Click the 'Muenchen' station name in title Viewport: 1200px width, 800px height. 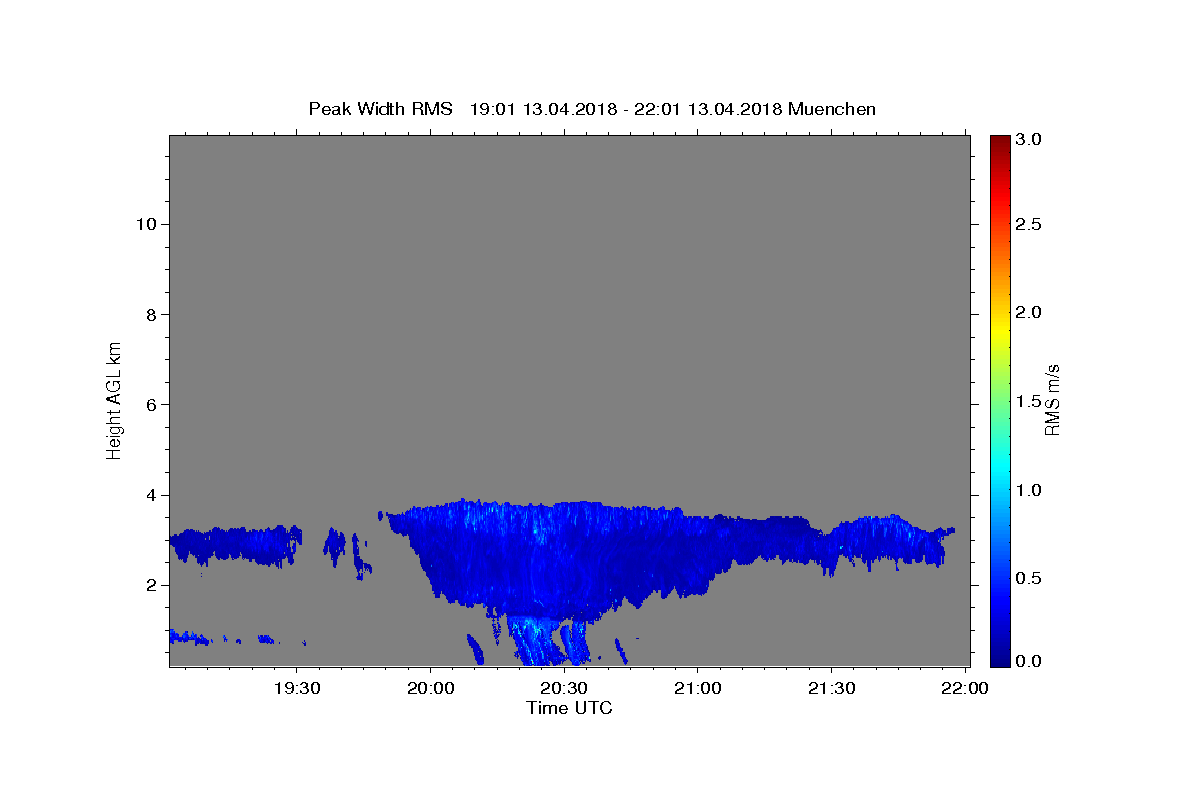pos(832,109)
